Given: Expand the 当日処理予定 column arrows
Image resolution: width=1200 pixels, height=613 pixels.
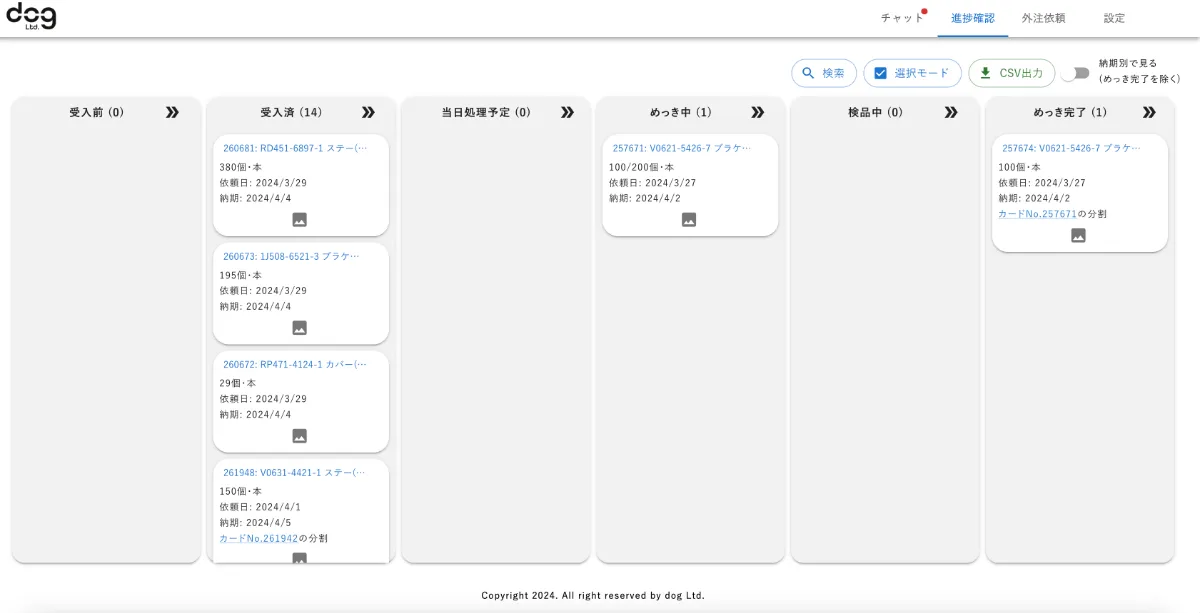Looking at the screenshot, I should pos(567,113).
